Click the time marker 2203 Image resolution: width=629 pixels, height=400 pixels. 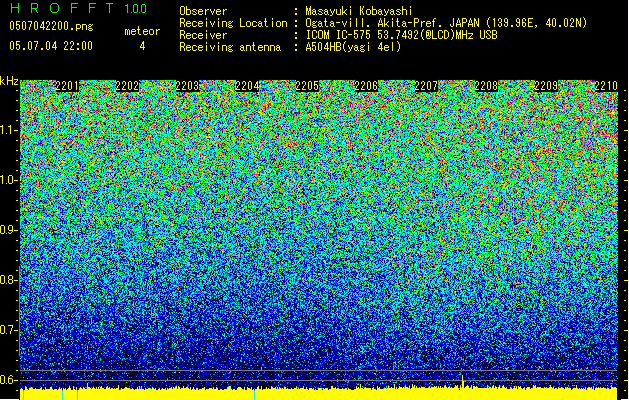tap(187, 86)
